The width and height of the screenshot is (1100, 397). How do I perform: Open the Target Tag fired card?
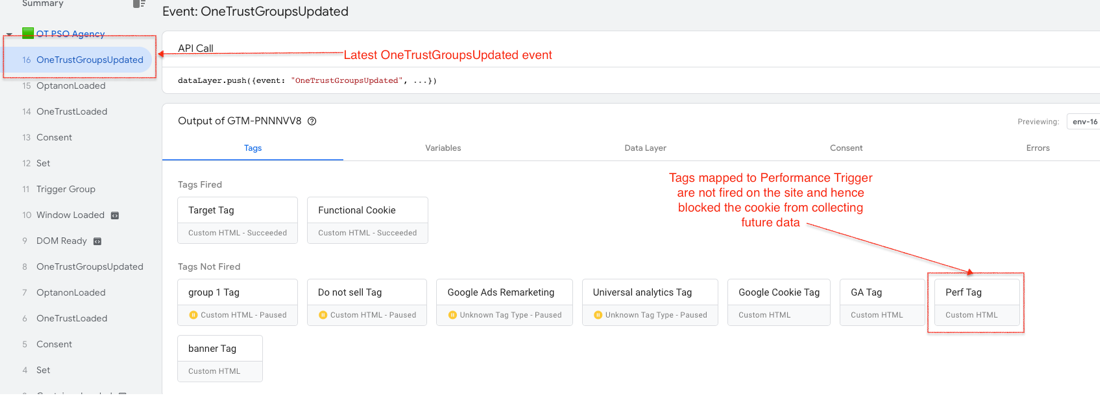tap(238, 220)
